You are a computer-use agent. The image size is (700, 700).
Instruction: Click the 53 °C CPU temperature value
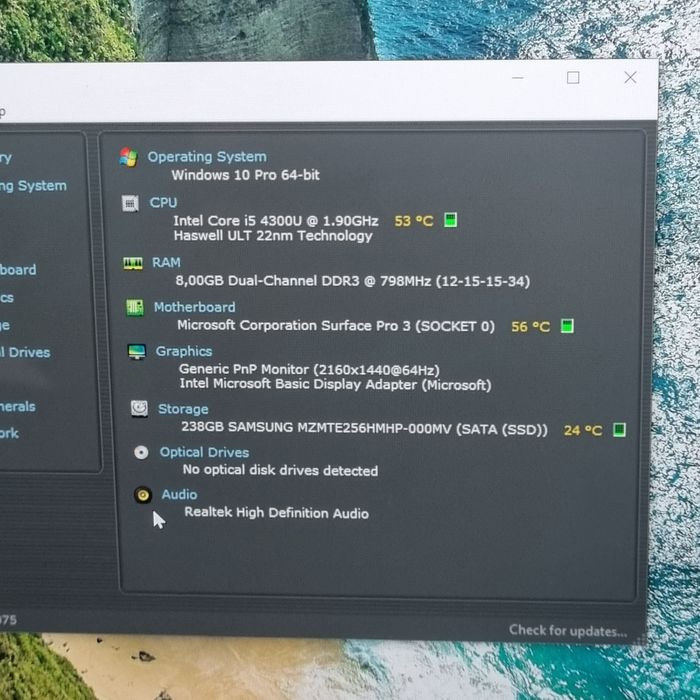click(x=414, y=221)
